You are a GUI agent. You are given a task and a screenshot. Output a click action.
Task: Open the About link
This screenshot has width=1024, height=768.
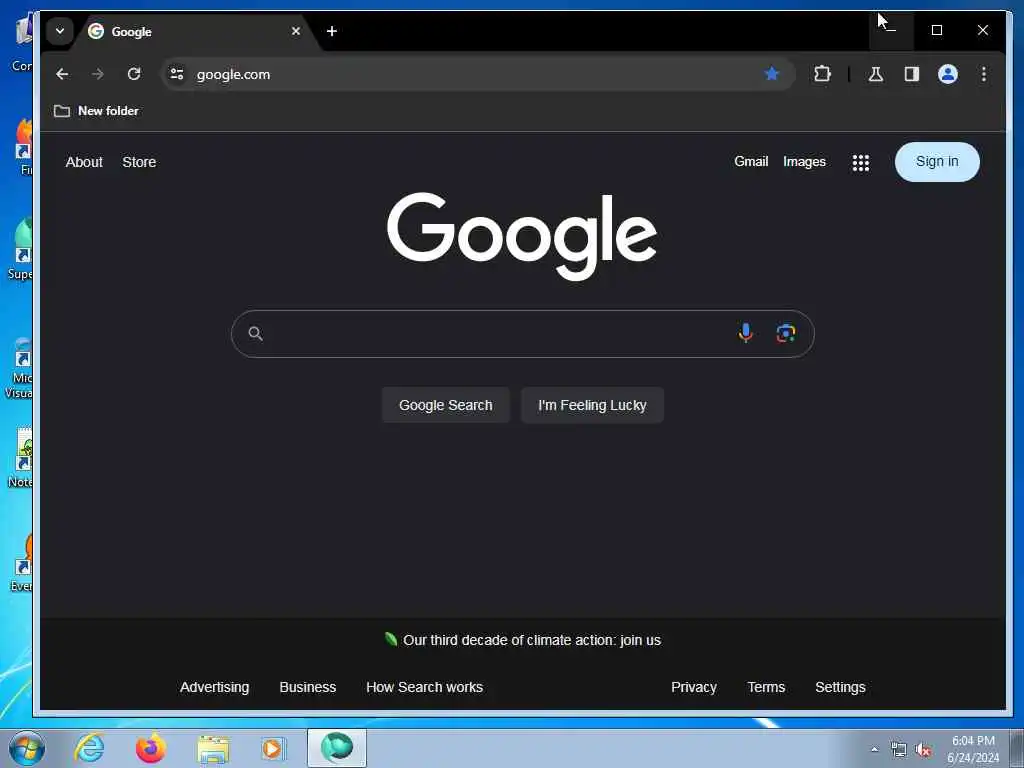coord(84,162)
